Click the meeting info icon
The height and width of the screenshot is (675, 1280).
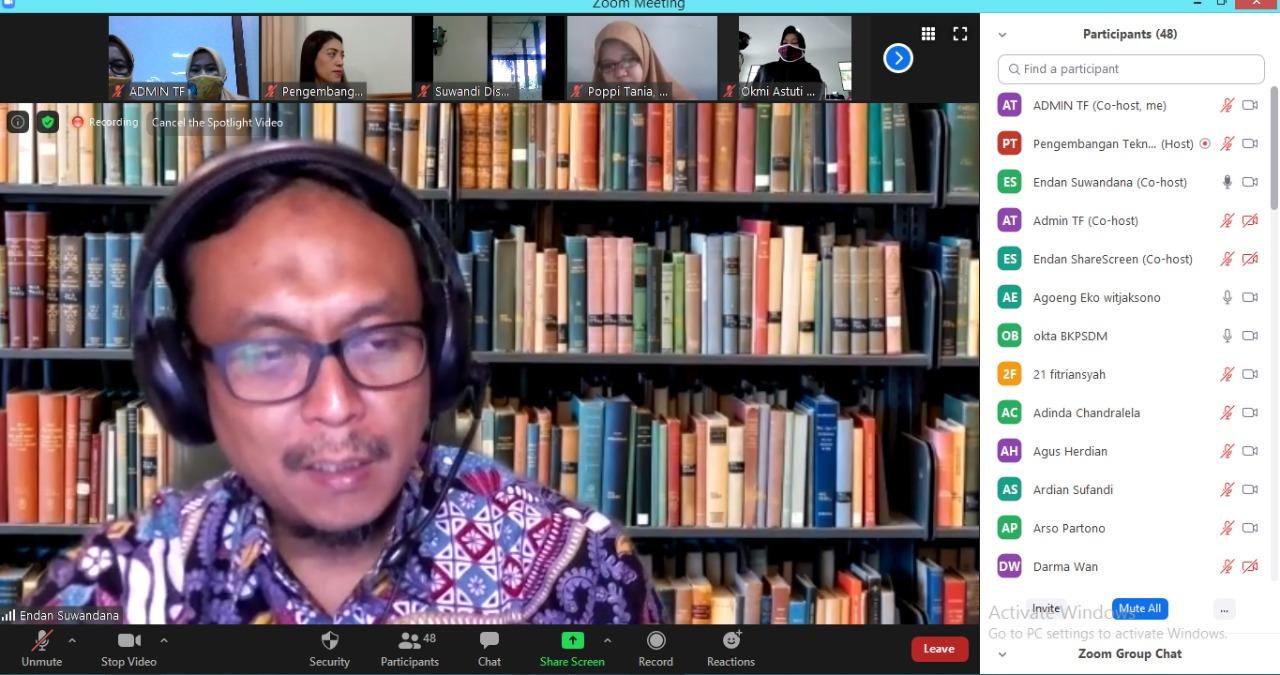click(18, 122)
